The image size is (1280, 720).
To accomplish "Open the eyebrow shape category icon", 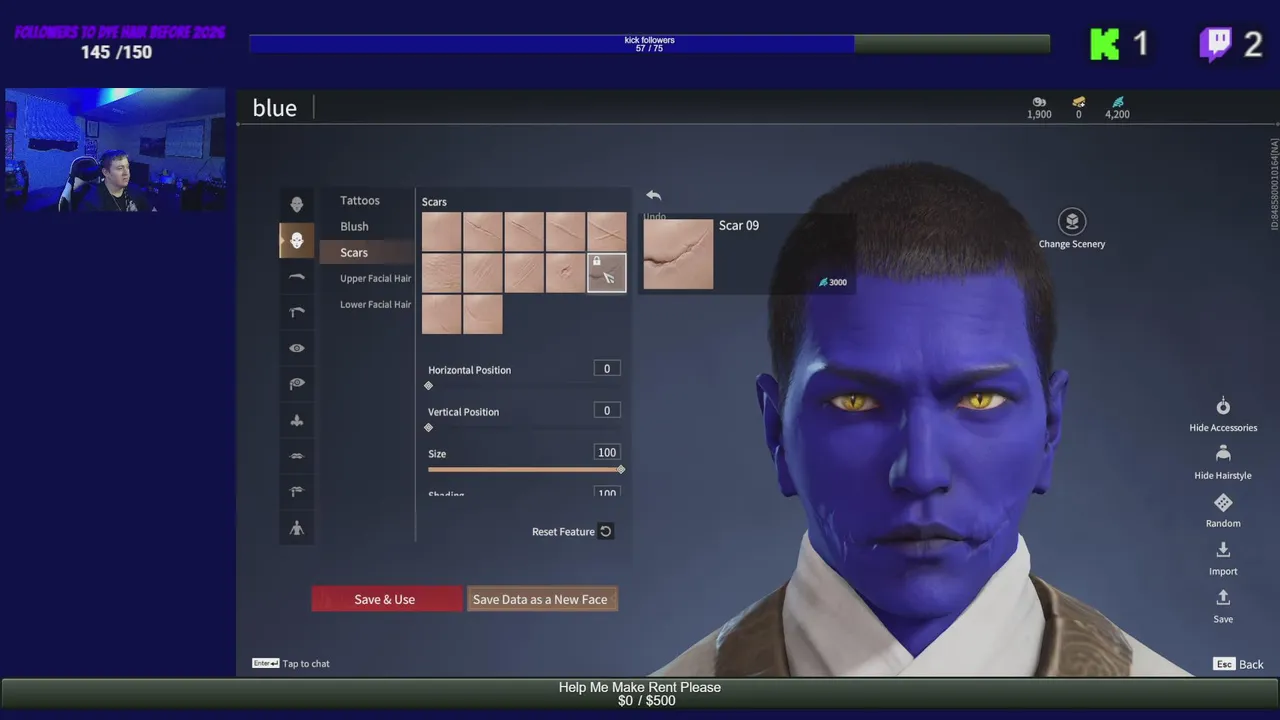I will pyautogui.click(x=297, y=277).
